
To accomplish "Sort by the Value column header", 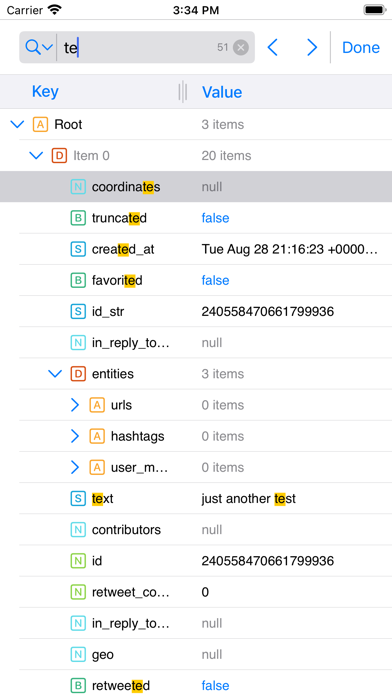I will [222, 92].
